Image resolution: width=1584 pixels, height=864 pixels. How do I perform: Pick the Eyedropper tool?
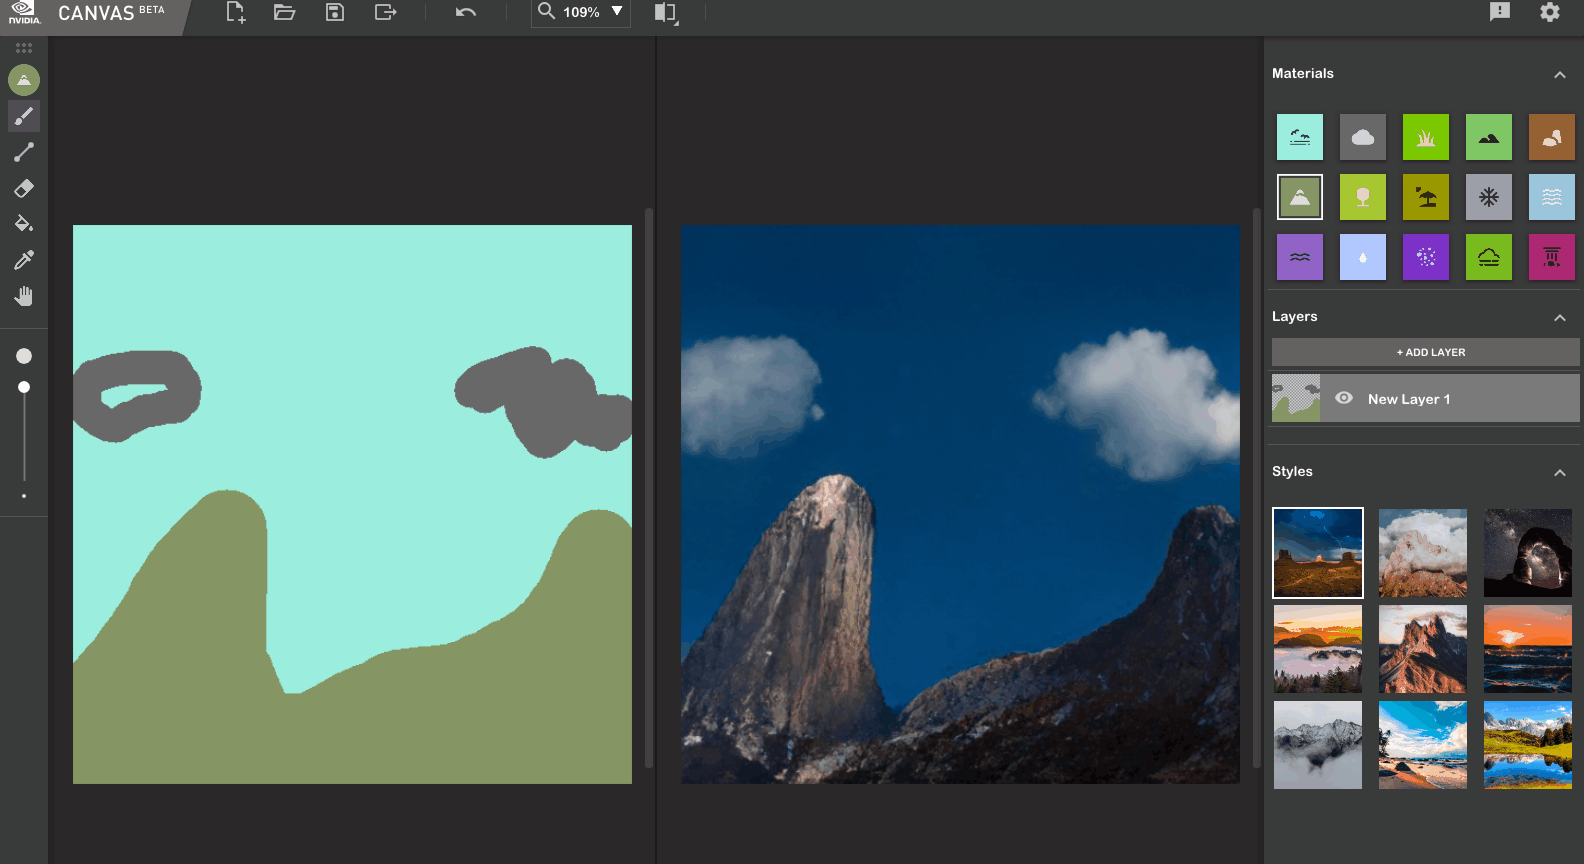[x=24, y=260]
